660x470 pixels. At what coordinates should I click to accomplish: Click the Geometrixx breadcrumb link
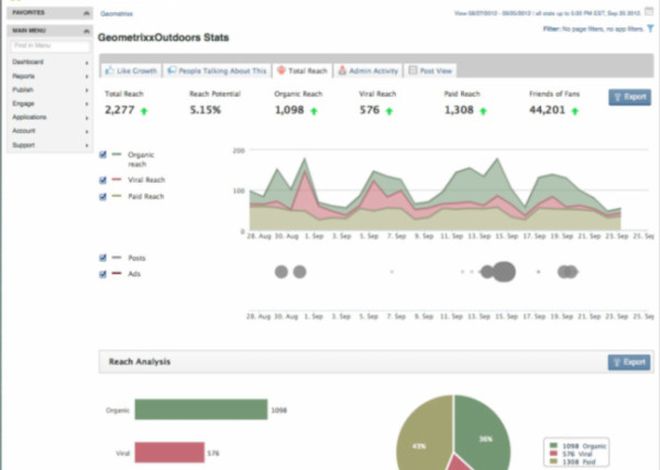pos(117,14)
